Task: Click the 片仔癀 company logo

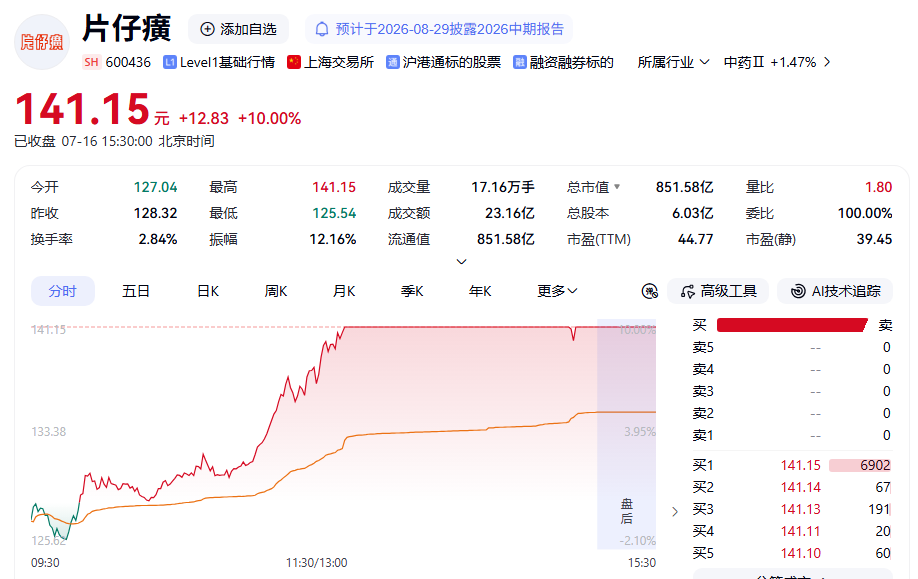Action: pos(42,42)
